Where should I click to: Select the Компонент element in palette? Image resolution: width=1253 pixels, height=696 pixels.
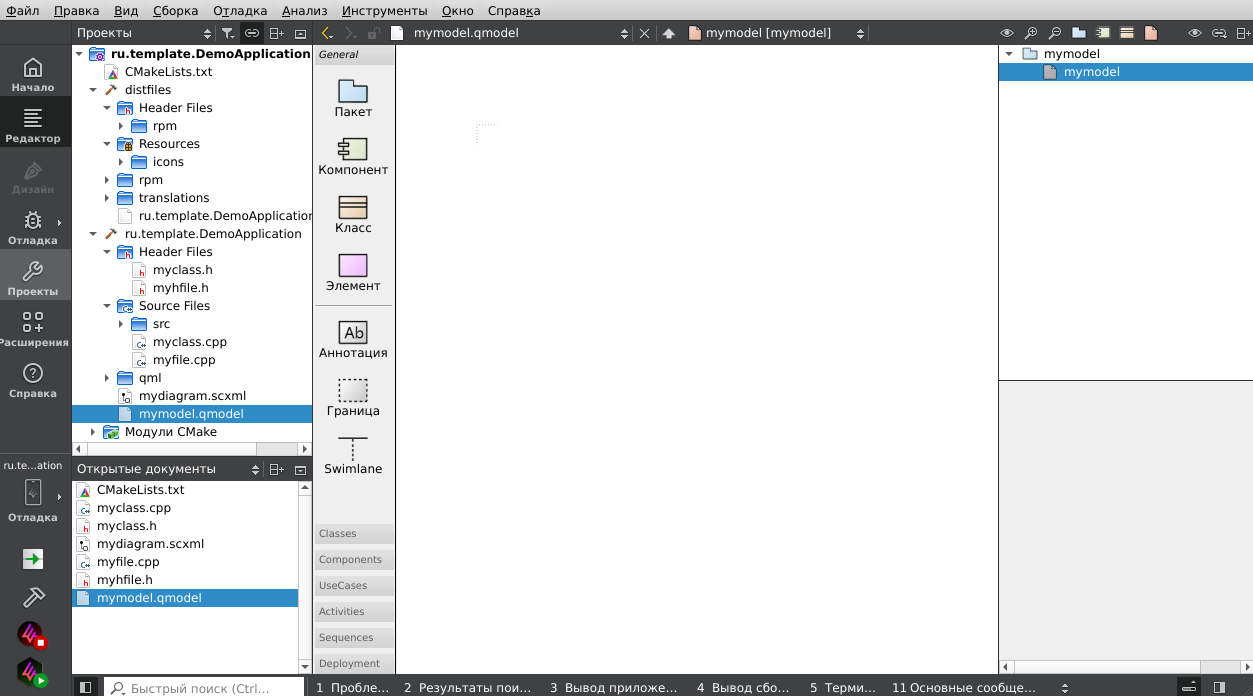(x=353, y=156)
